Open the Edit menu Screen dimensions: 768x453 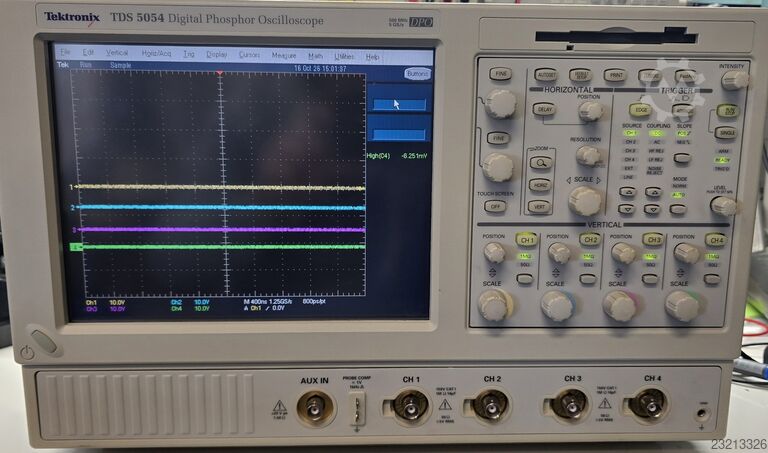coord(88,52)
